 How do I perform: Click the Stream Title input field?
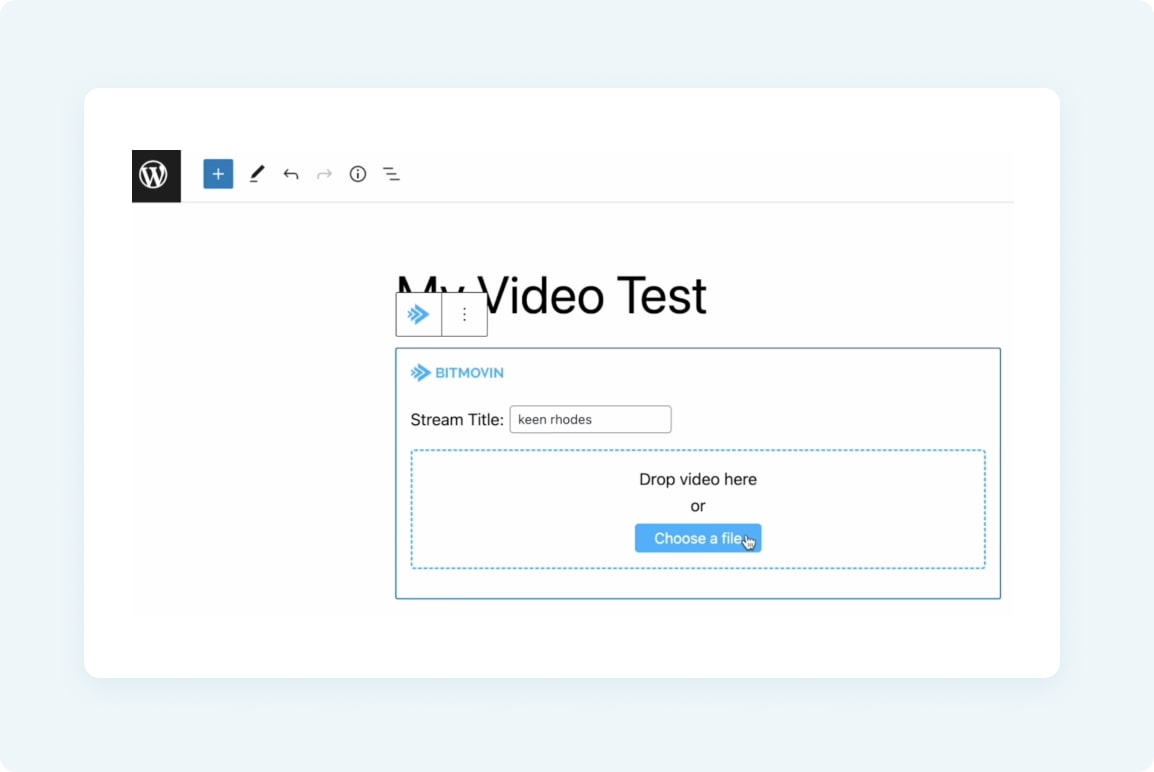(x=590, y=419)
